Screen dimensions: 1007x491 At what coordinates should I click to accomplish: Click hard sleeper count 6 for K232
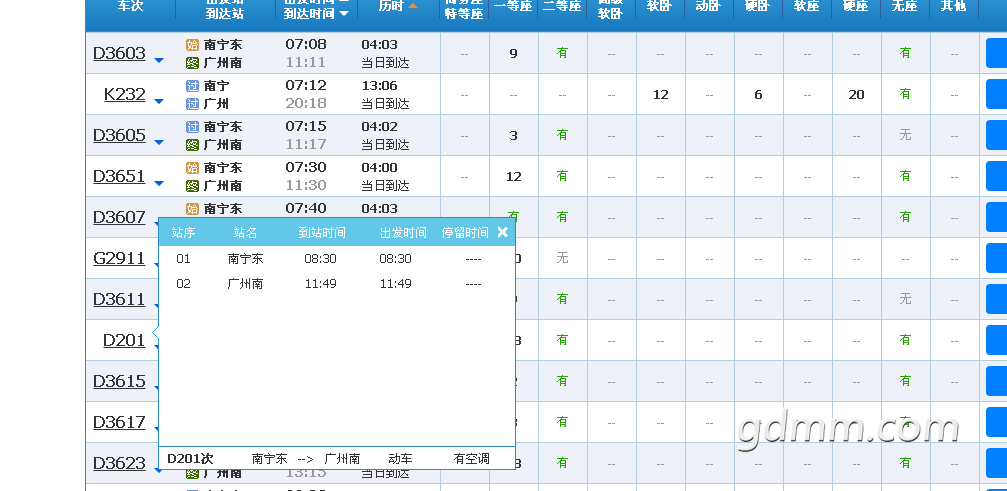coord(758,94)
